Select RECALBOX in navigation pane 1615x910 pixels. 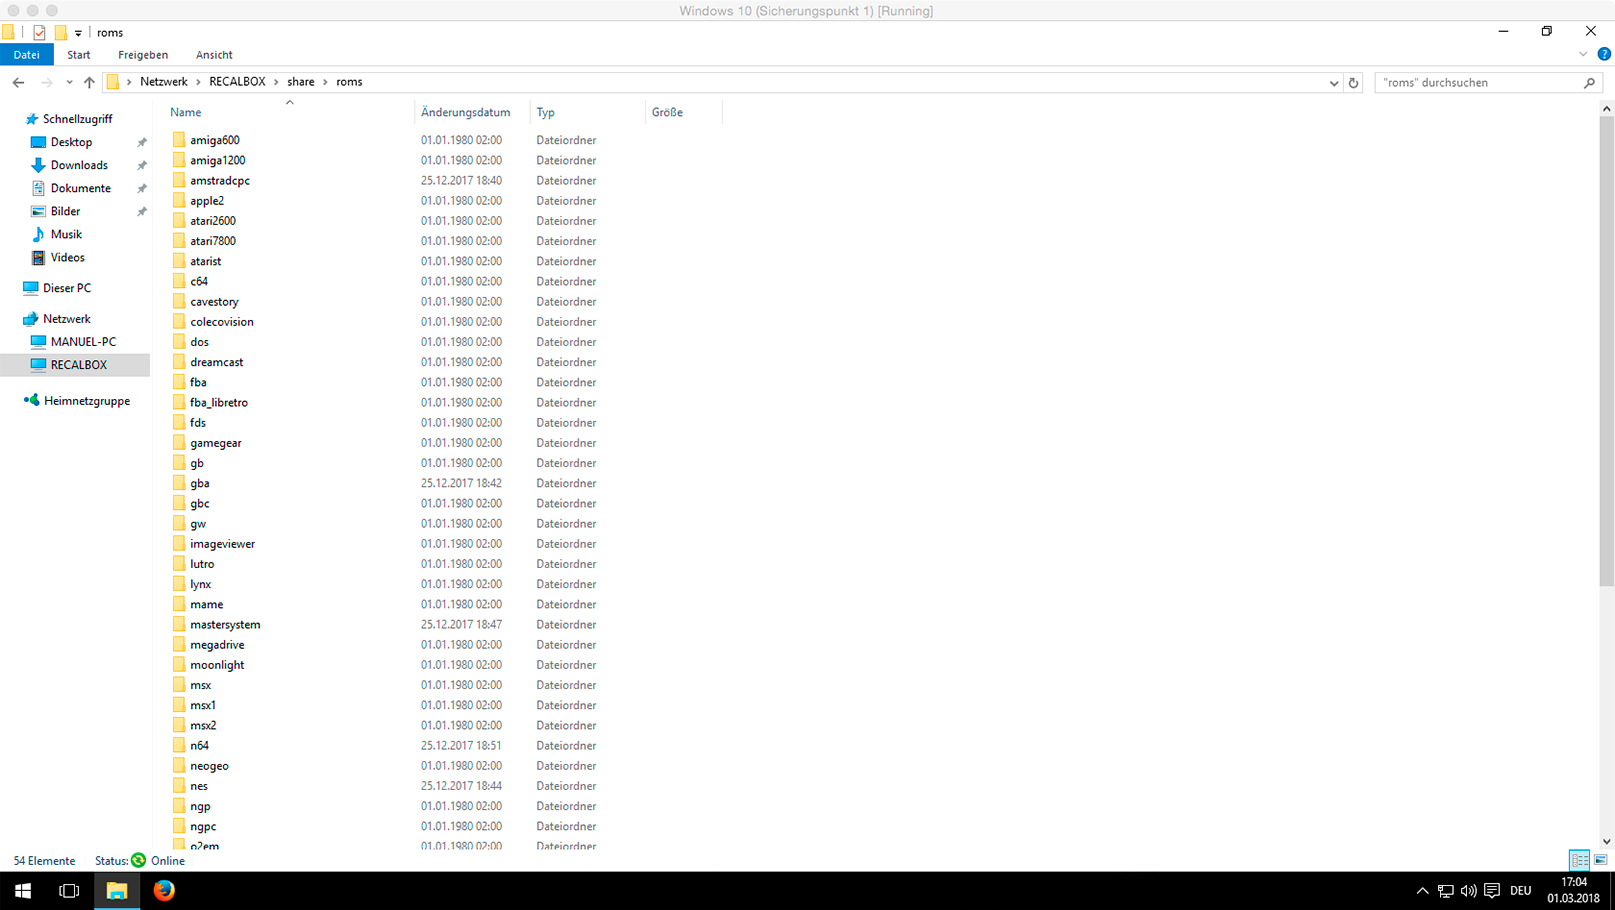click(x=78, y=365)
